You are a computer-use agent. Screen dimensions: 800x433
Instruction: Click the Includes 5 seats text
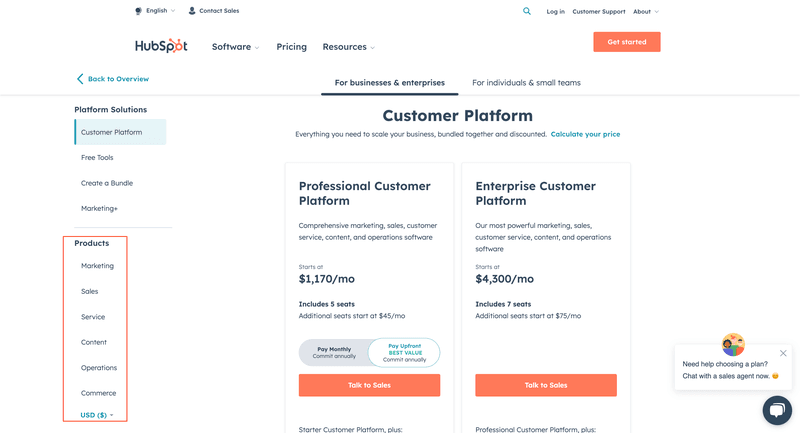(327, 304)
